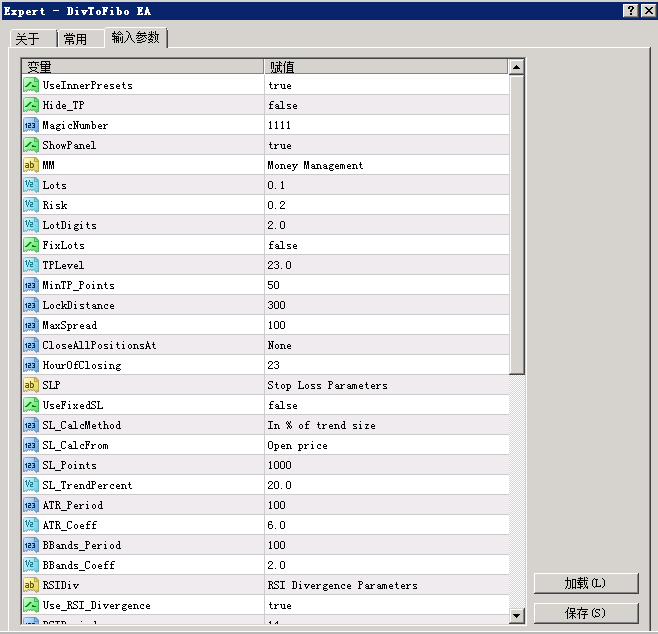The height and width of the screenshot is (634, 658).
Task: Click the 加载 (L) load button
Action: [586, 583]
